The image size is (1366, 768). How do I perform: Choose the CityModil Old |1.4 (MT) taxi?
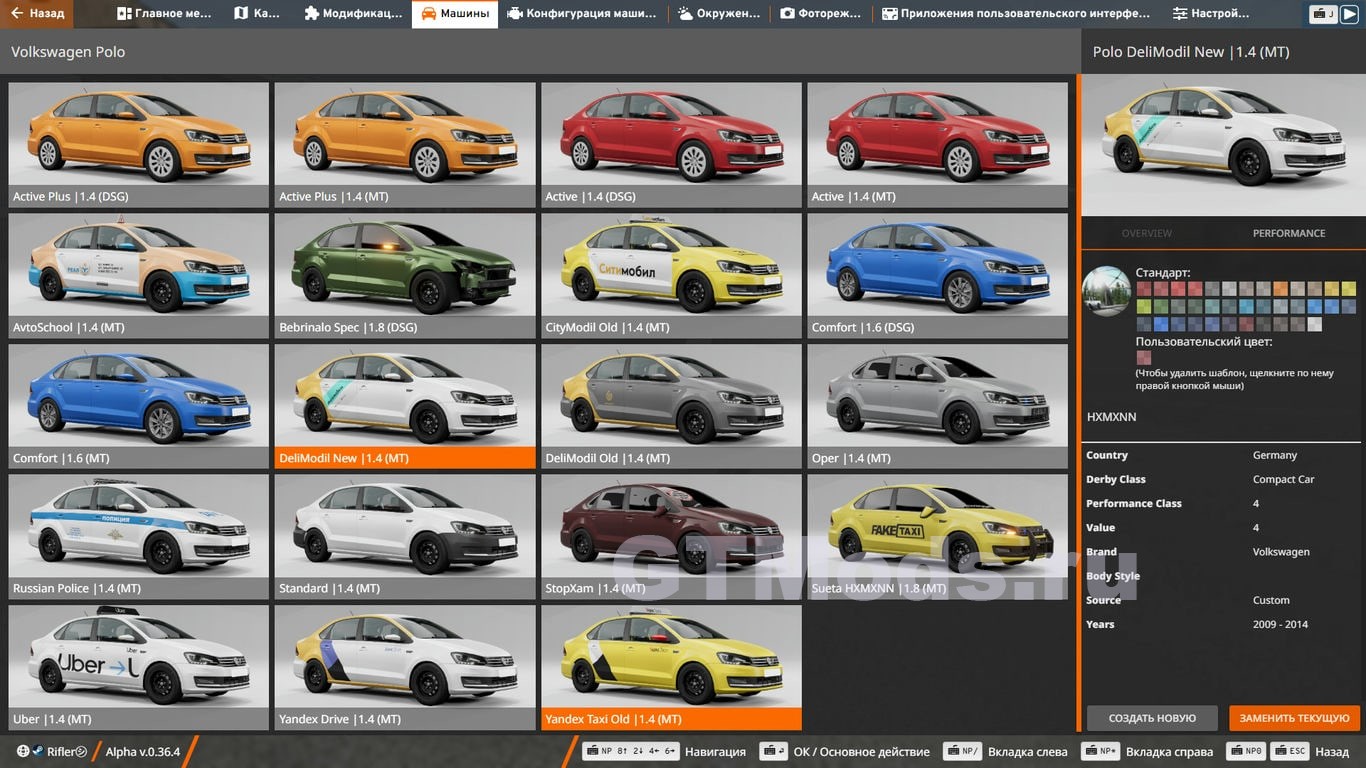pos(671,275)
